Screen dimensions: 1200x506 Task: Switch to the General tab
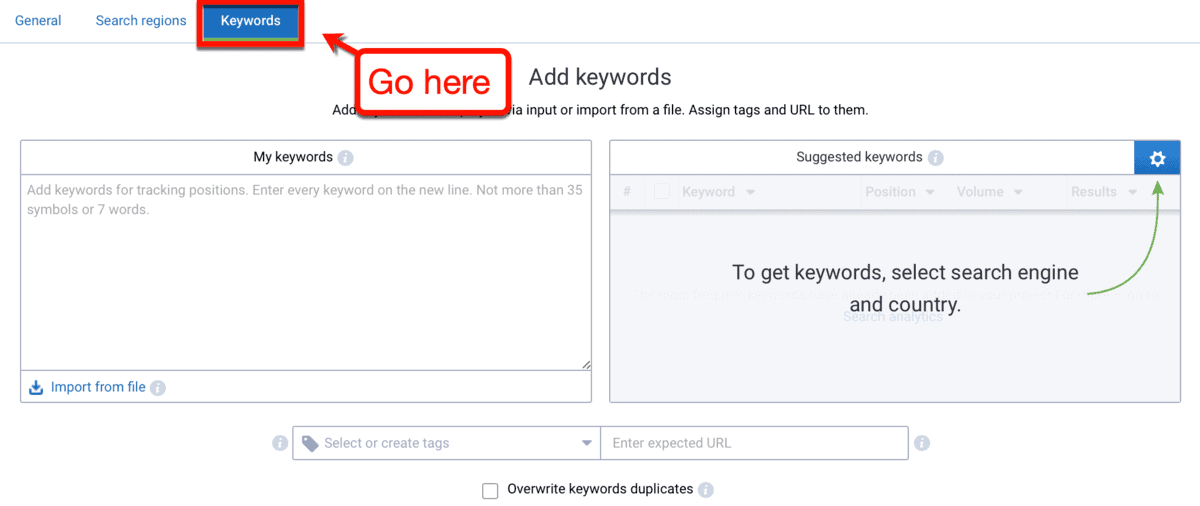click(38, 21)
